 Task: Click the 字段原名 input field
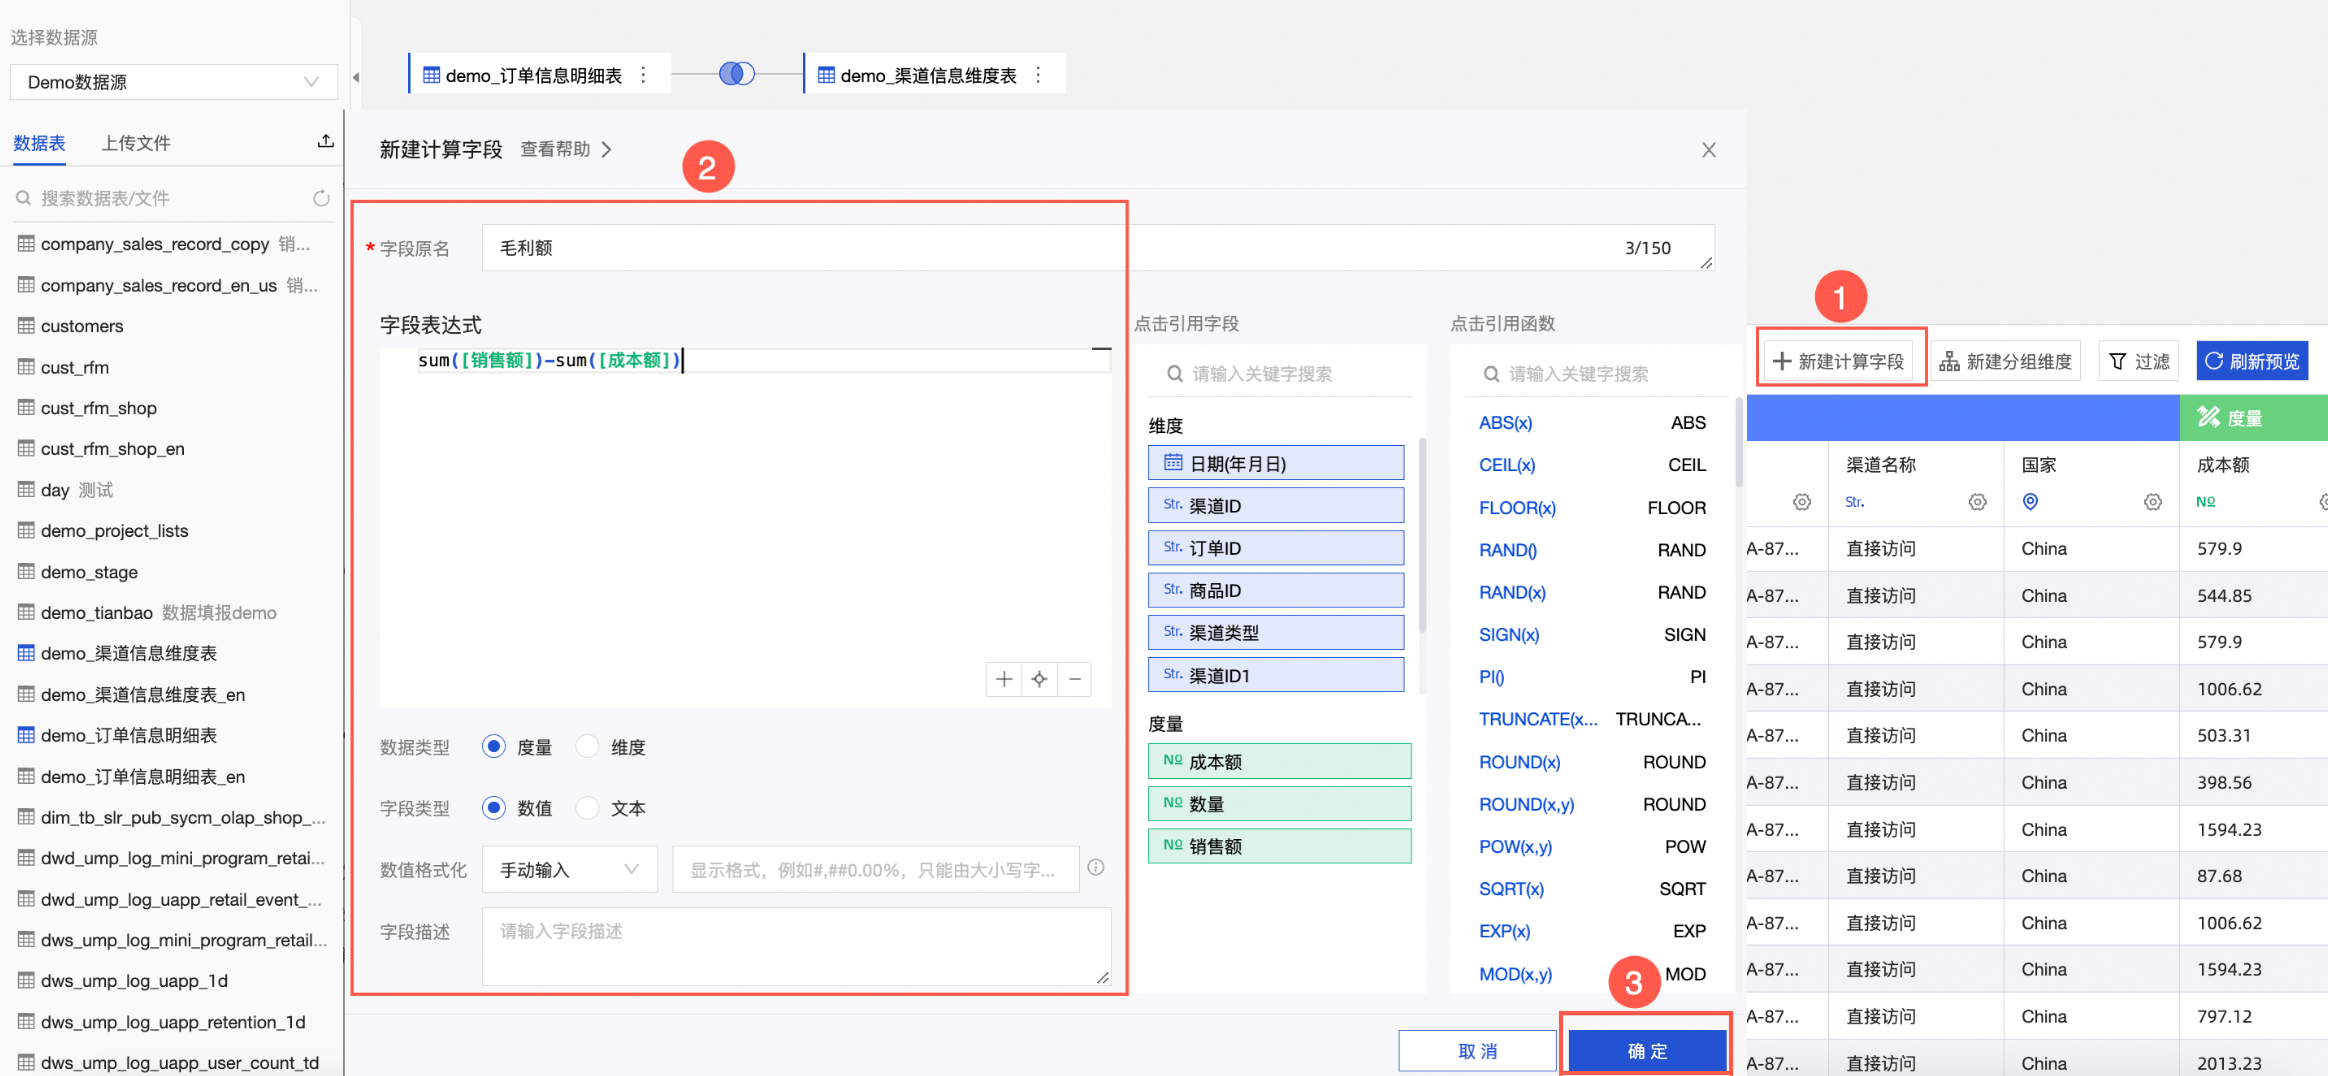(1097, 248)
